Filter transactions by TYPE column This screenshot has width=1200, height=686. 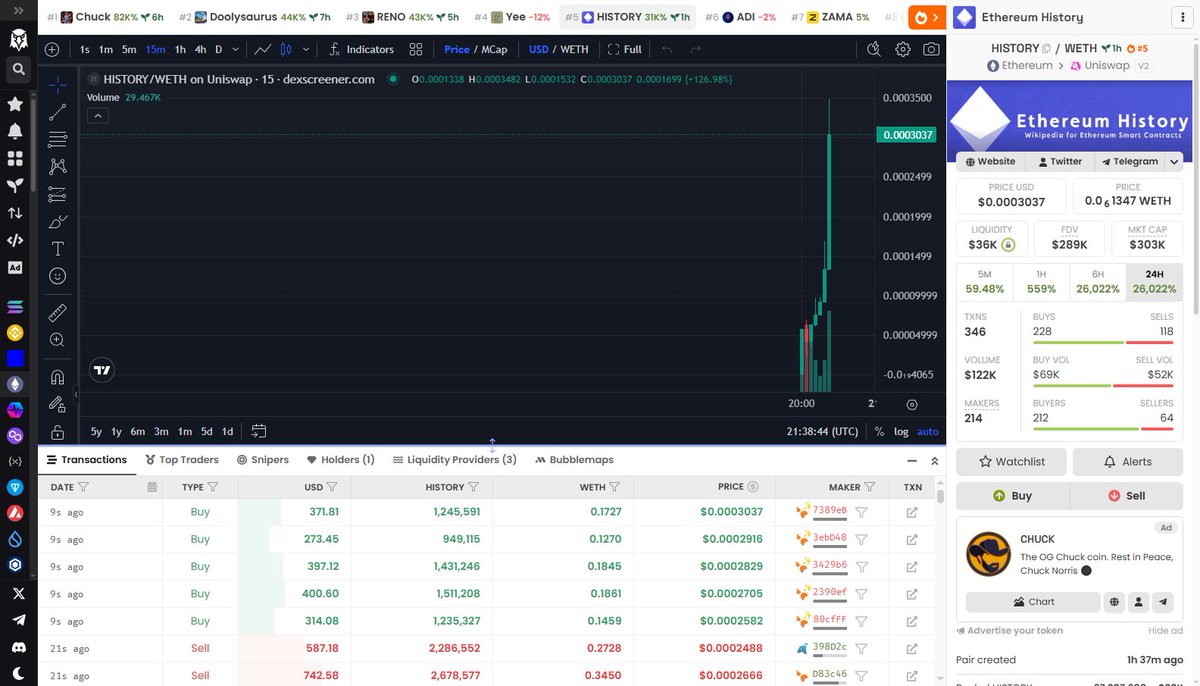(x=213, y=487)
